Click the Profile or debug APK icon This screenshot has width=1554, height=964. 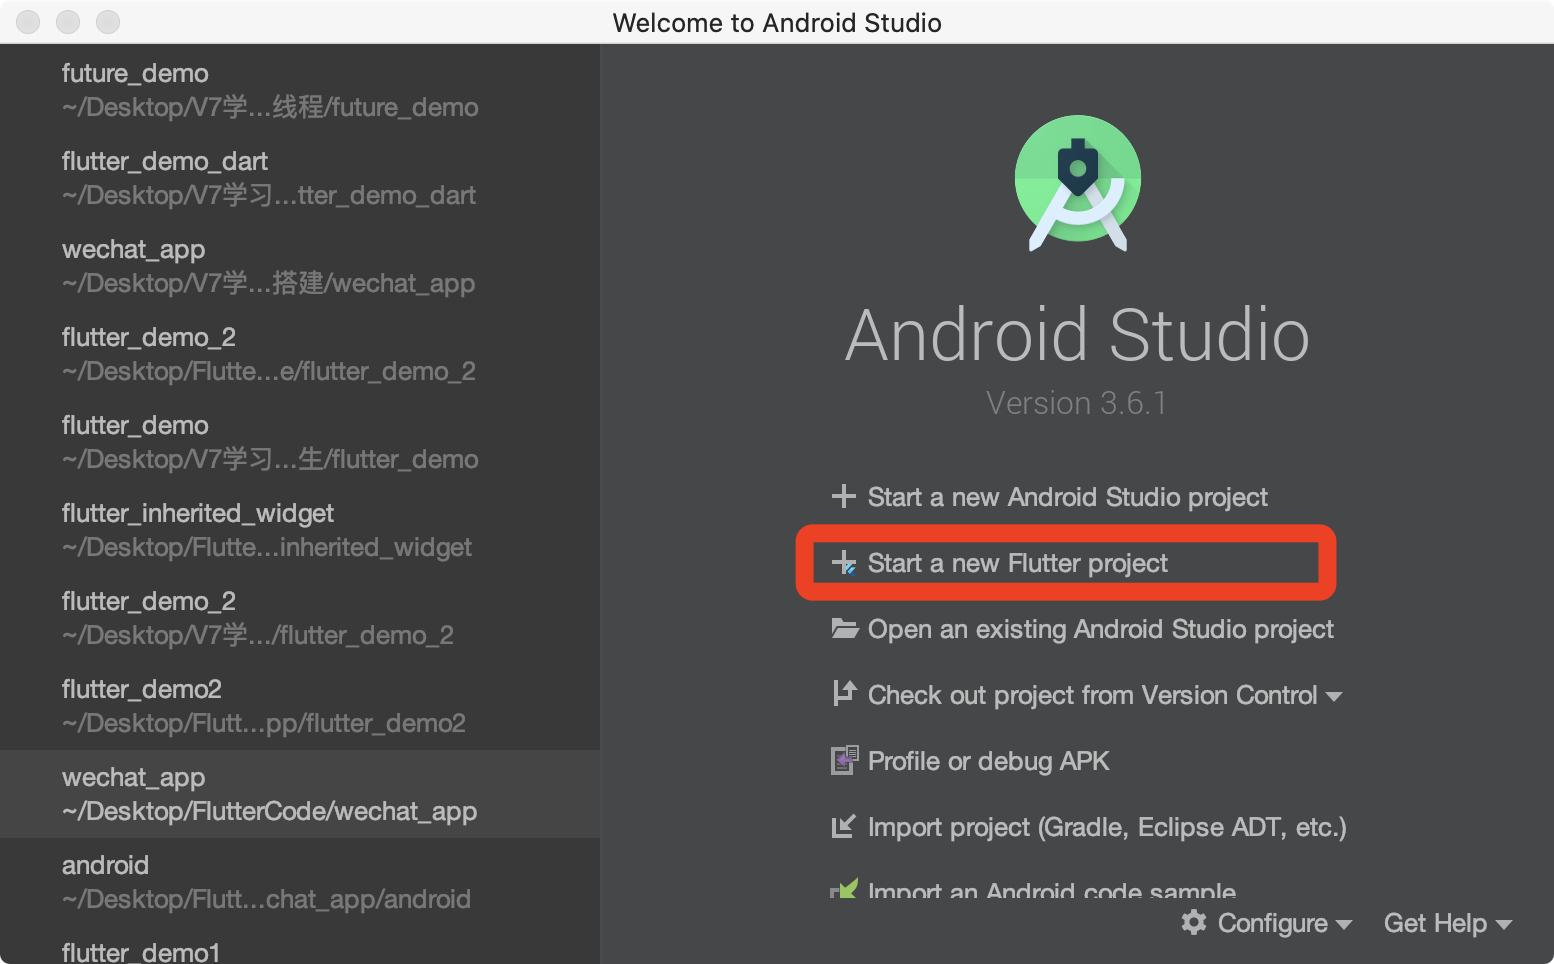[845, 760]
